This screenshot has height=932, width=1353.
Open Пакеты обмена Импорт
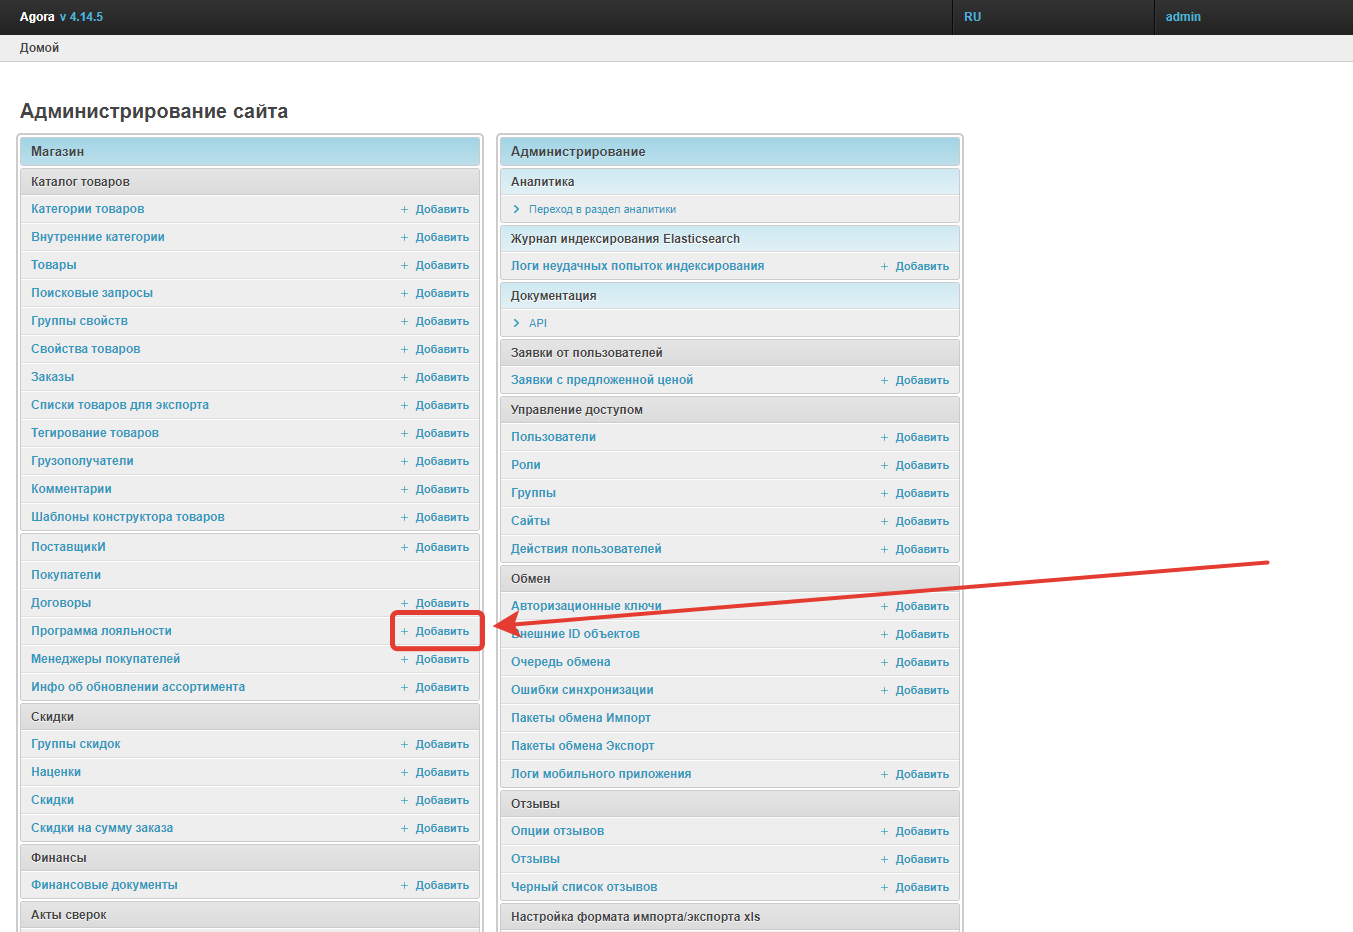(580, 718)
